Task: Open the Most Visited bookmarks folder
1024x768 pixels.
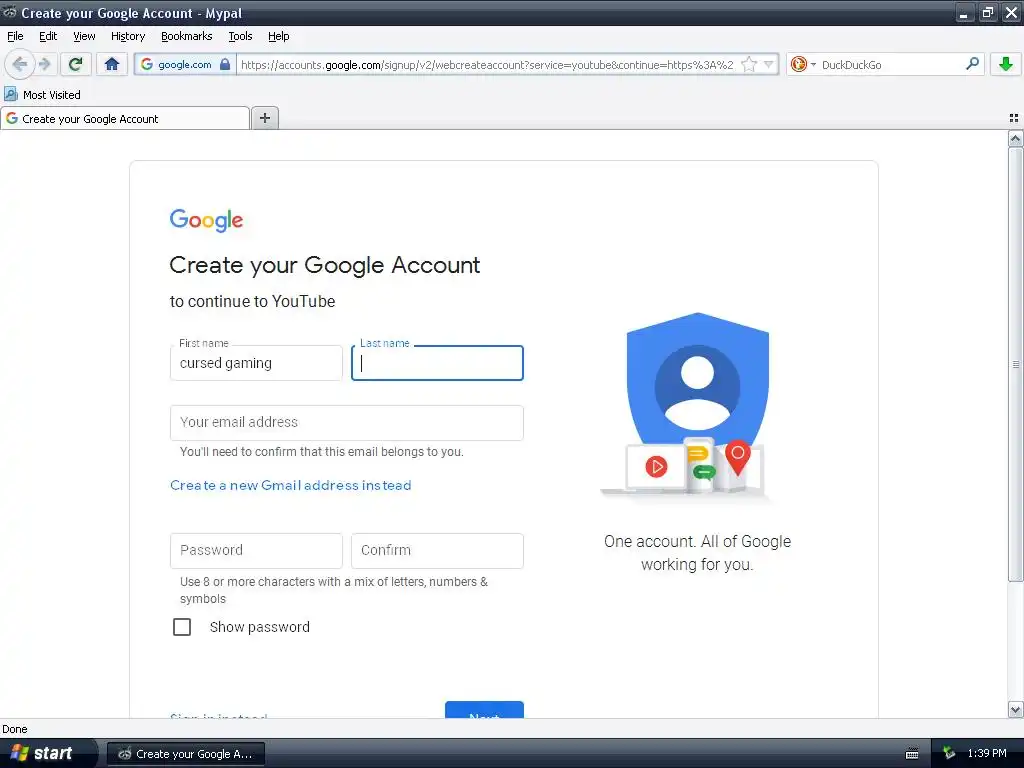Action: 42,95
